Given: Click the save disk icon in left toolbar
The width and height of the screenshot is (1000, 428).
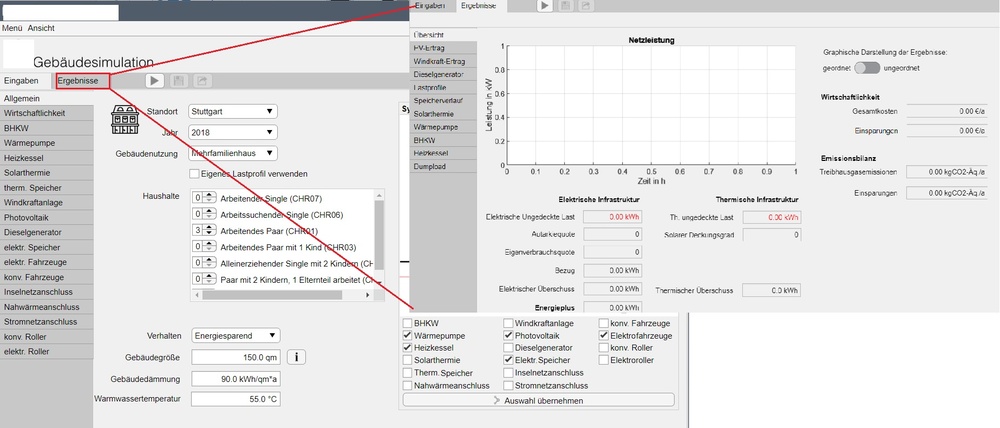Looking at the screenshot, I should pyautogui.click(x=179, y=81).
